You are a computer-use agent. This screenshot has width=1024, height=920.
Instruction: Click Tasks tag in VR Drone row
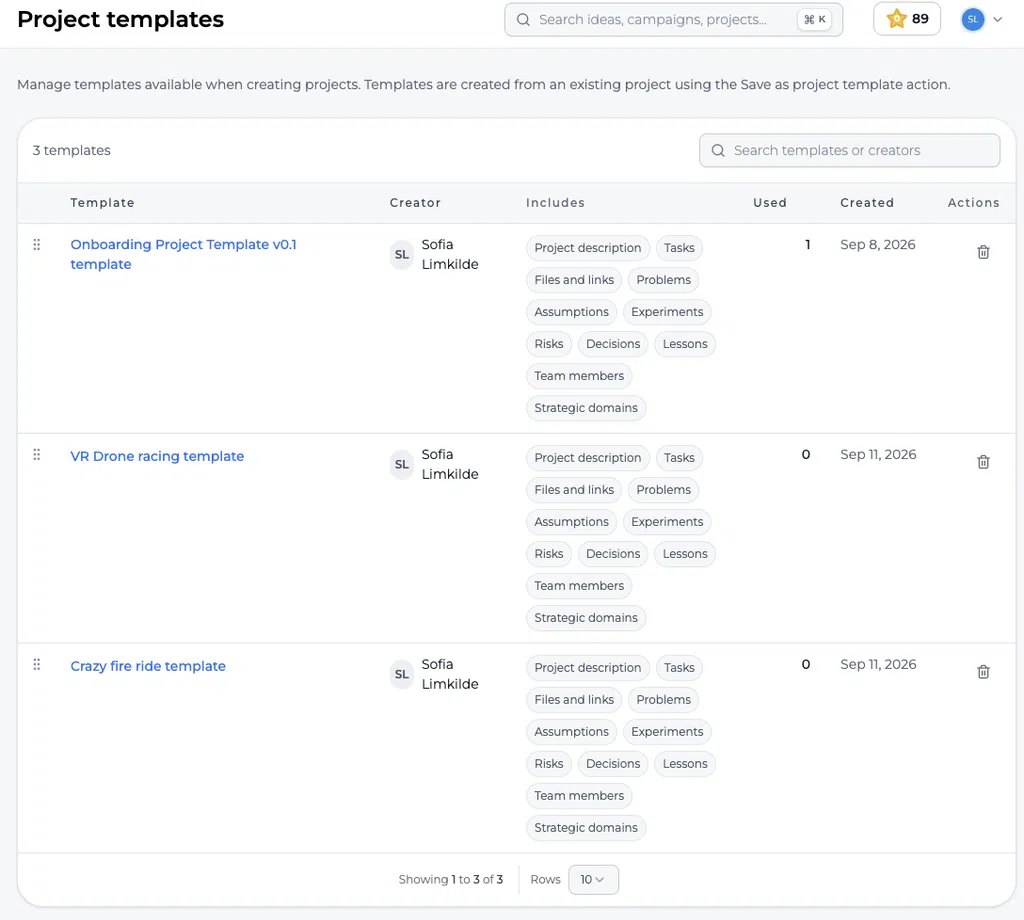point(679,458)
